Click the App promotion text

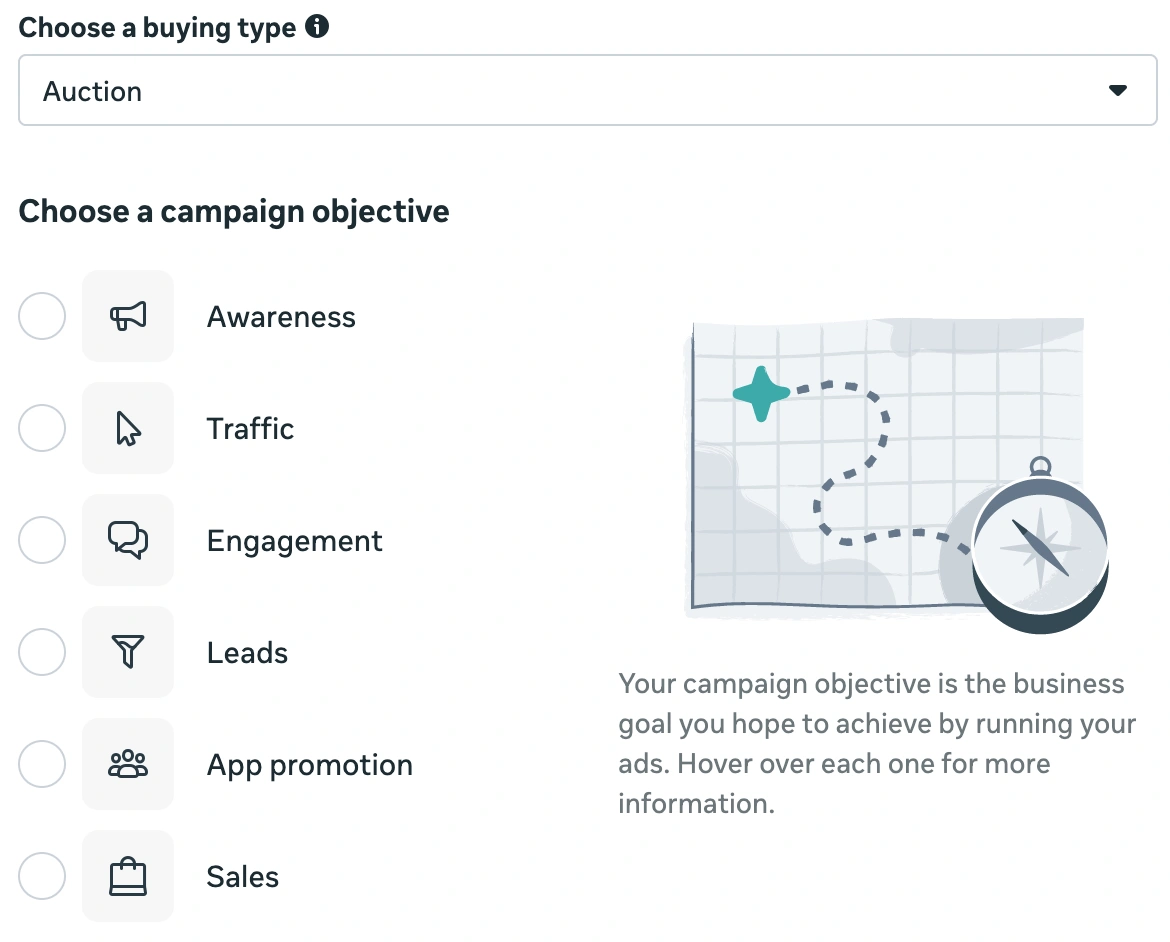[x=309, y=764]
